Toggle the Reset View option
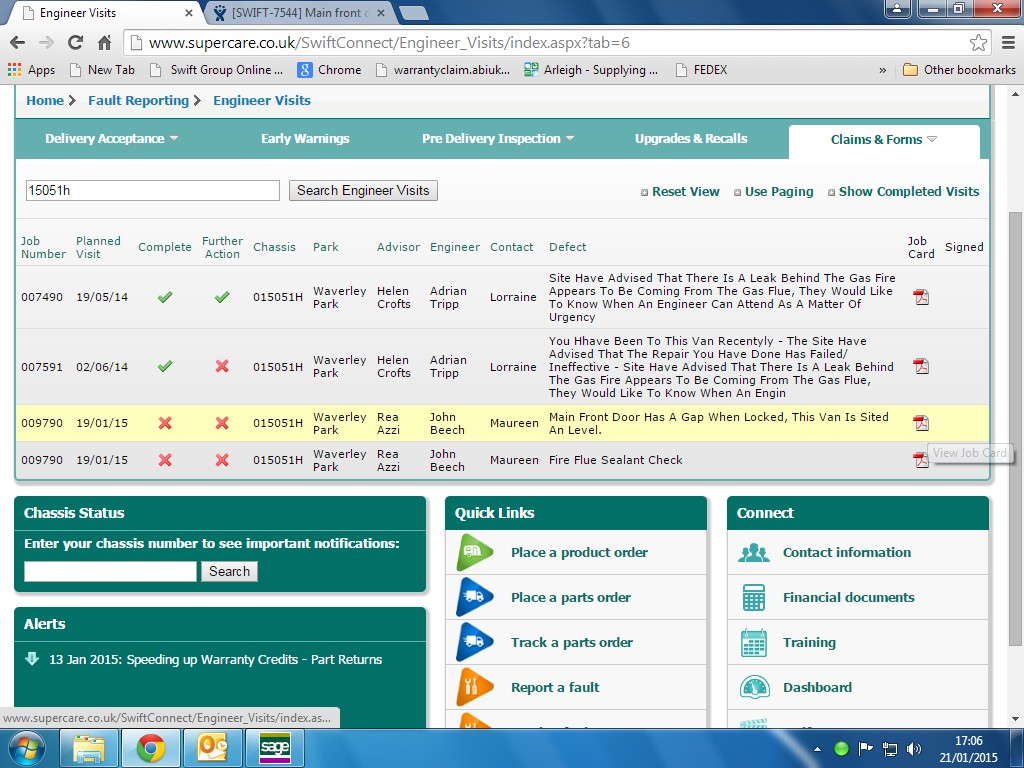 coord(680,192)
